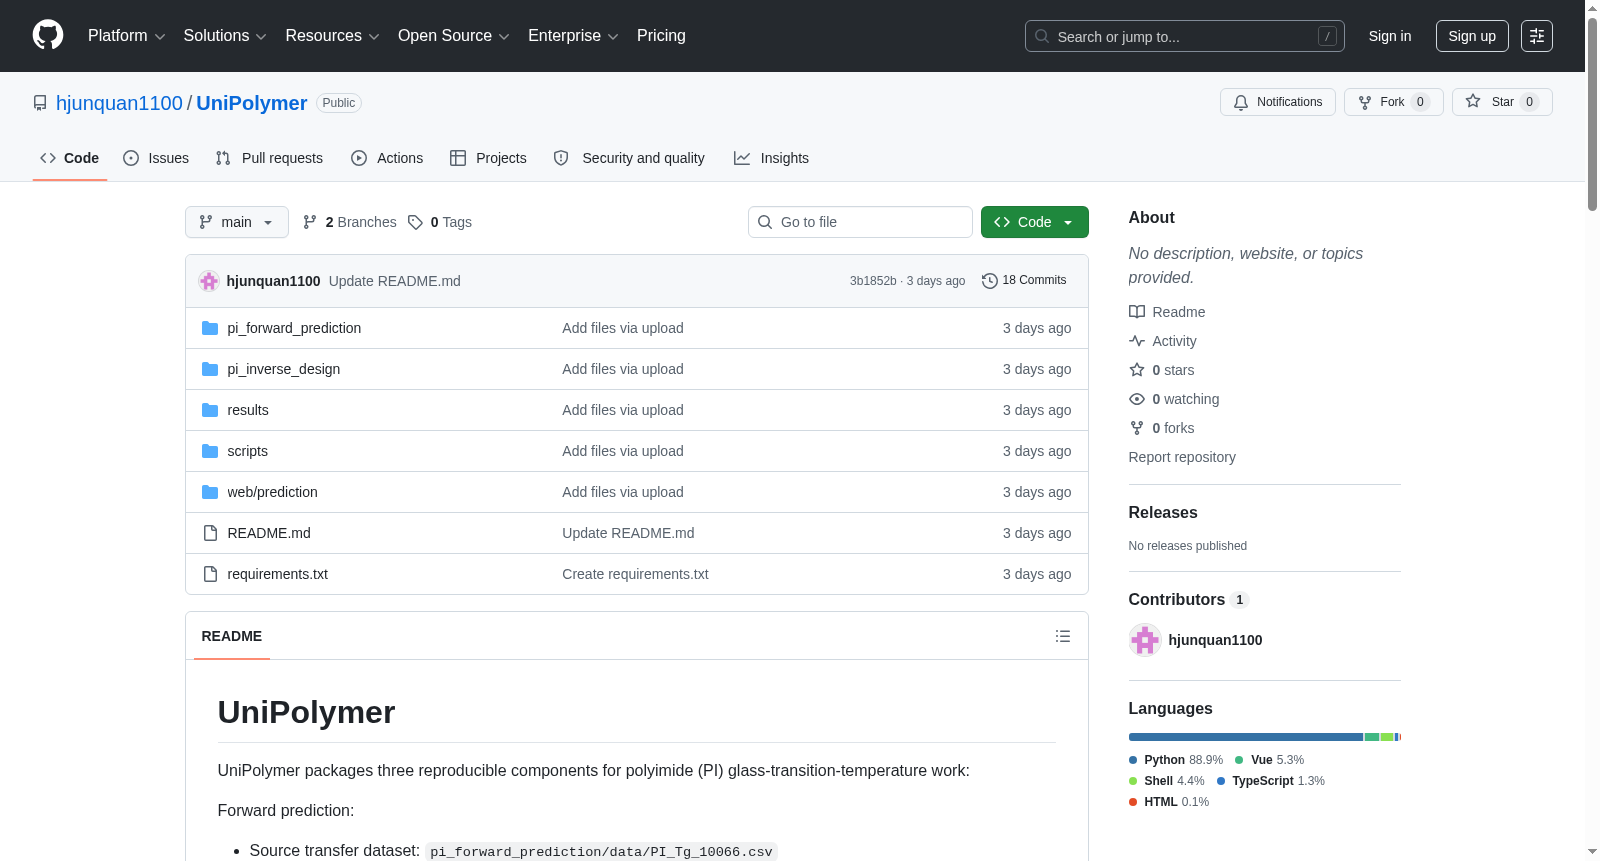The height and width of the screenshot is (861, 1600).
Task: Click the star icon beside 0 stars
Action: pos(1137,370)
